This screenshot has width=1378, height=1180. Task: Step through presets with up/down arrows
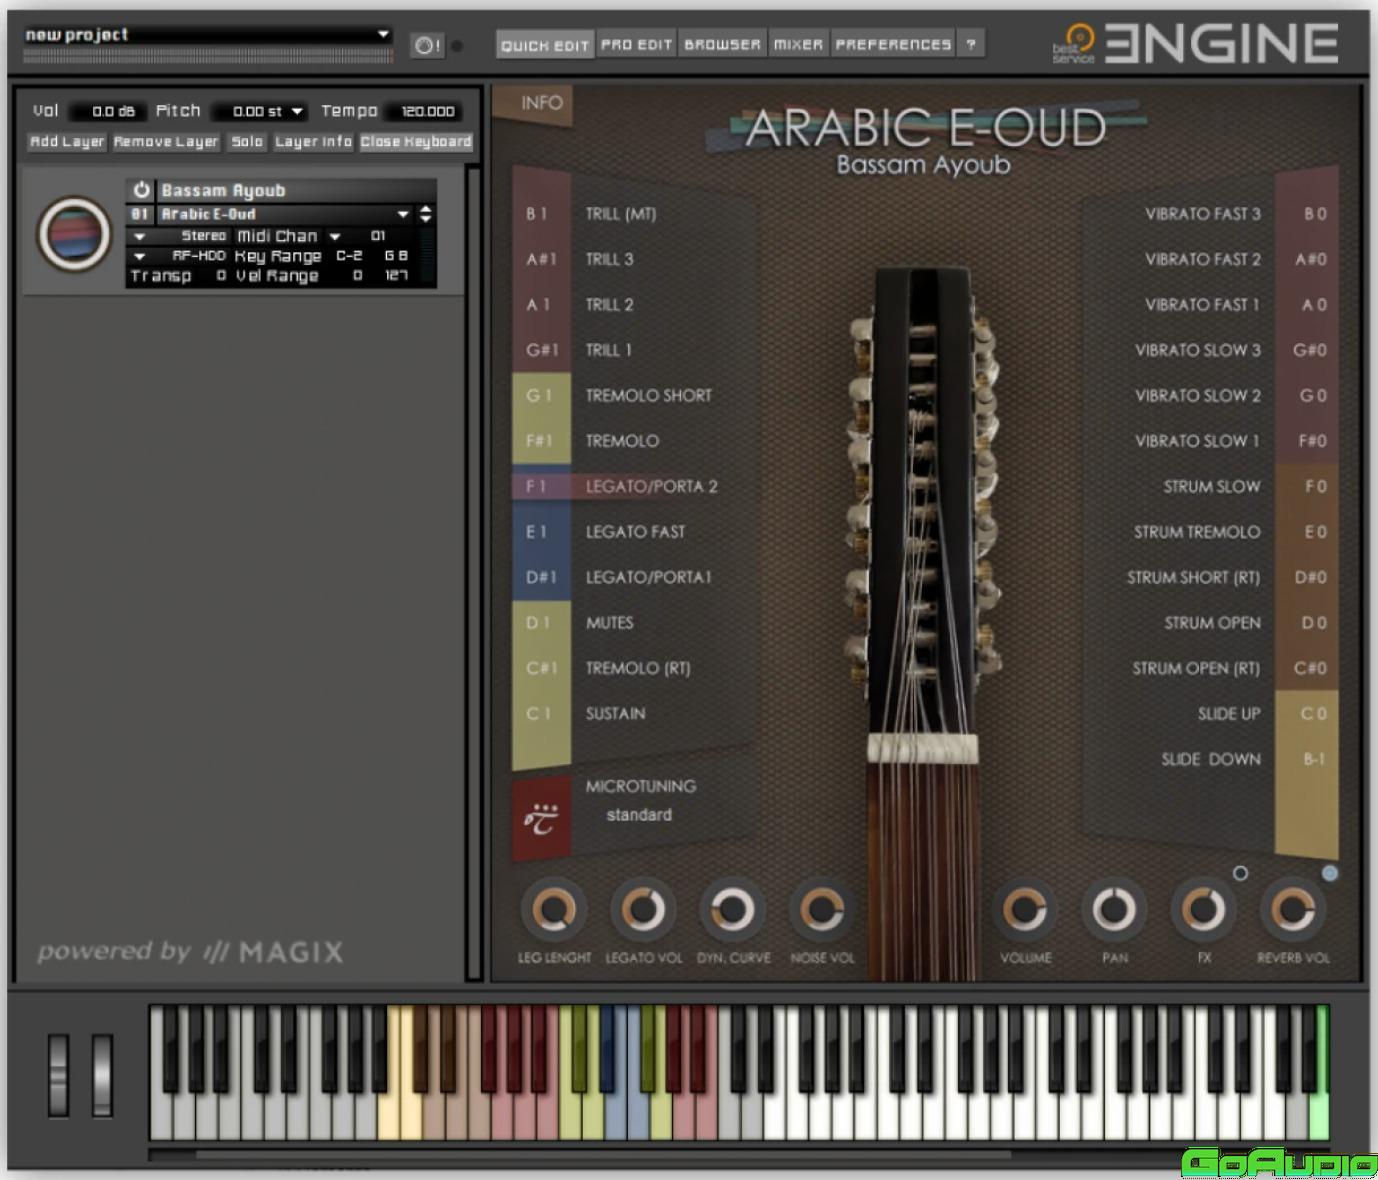(426, 214)
